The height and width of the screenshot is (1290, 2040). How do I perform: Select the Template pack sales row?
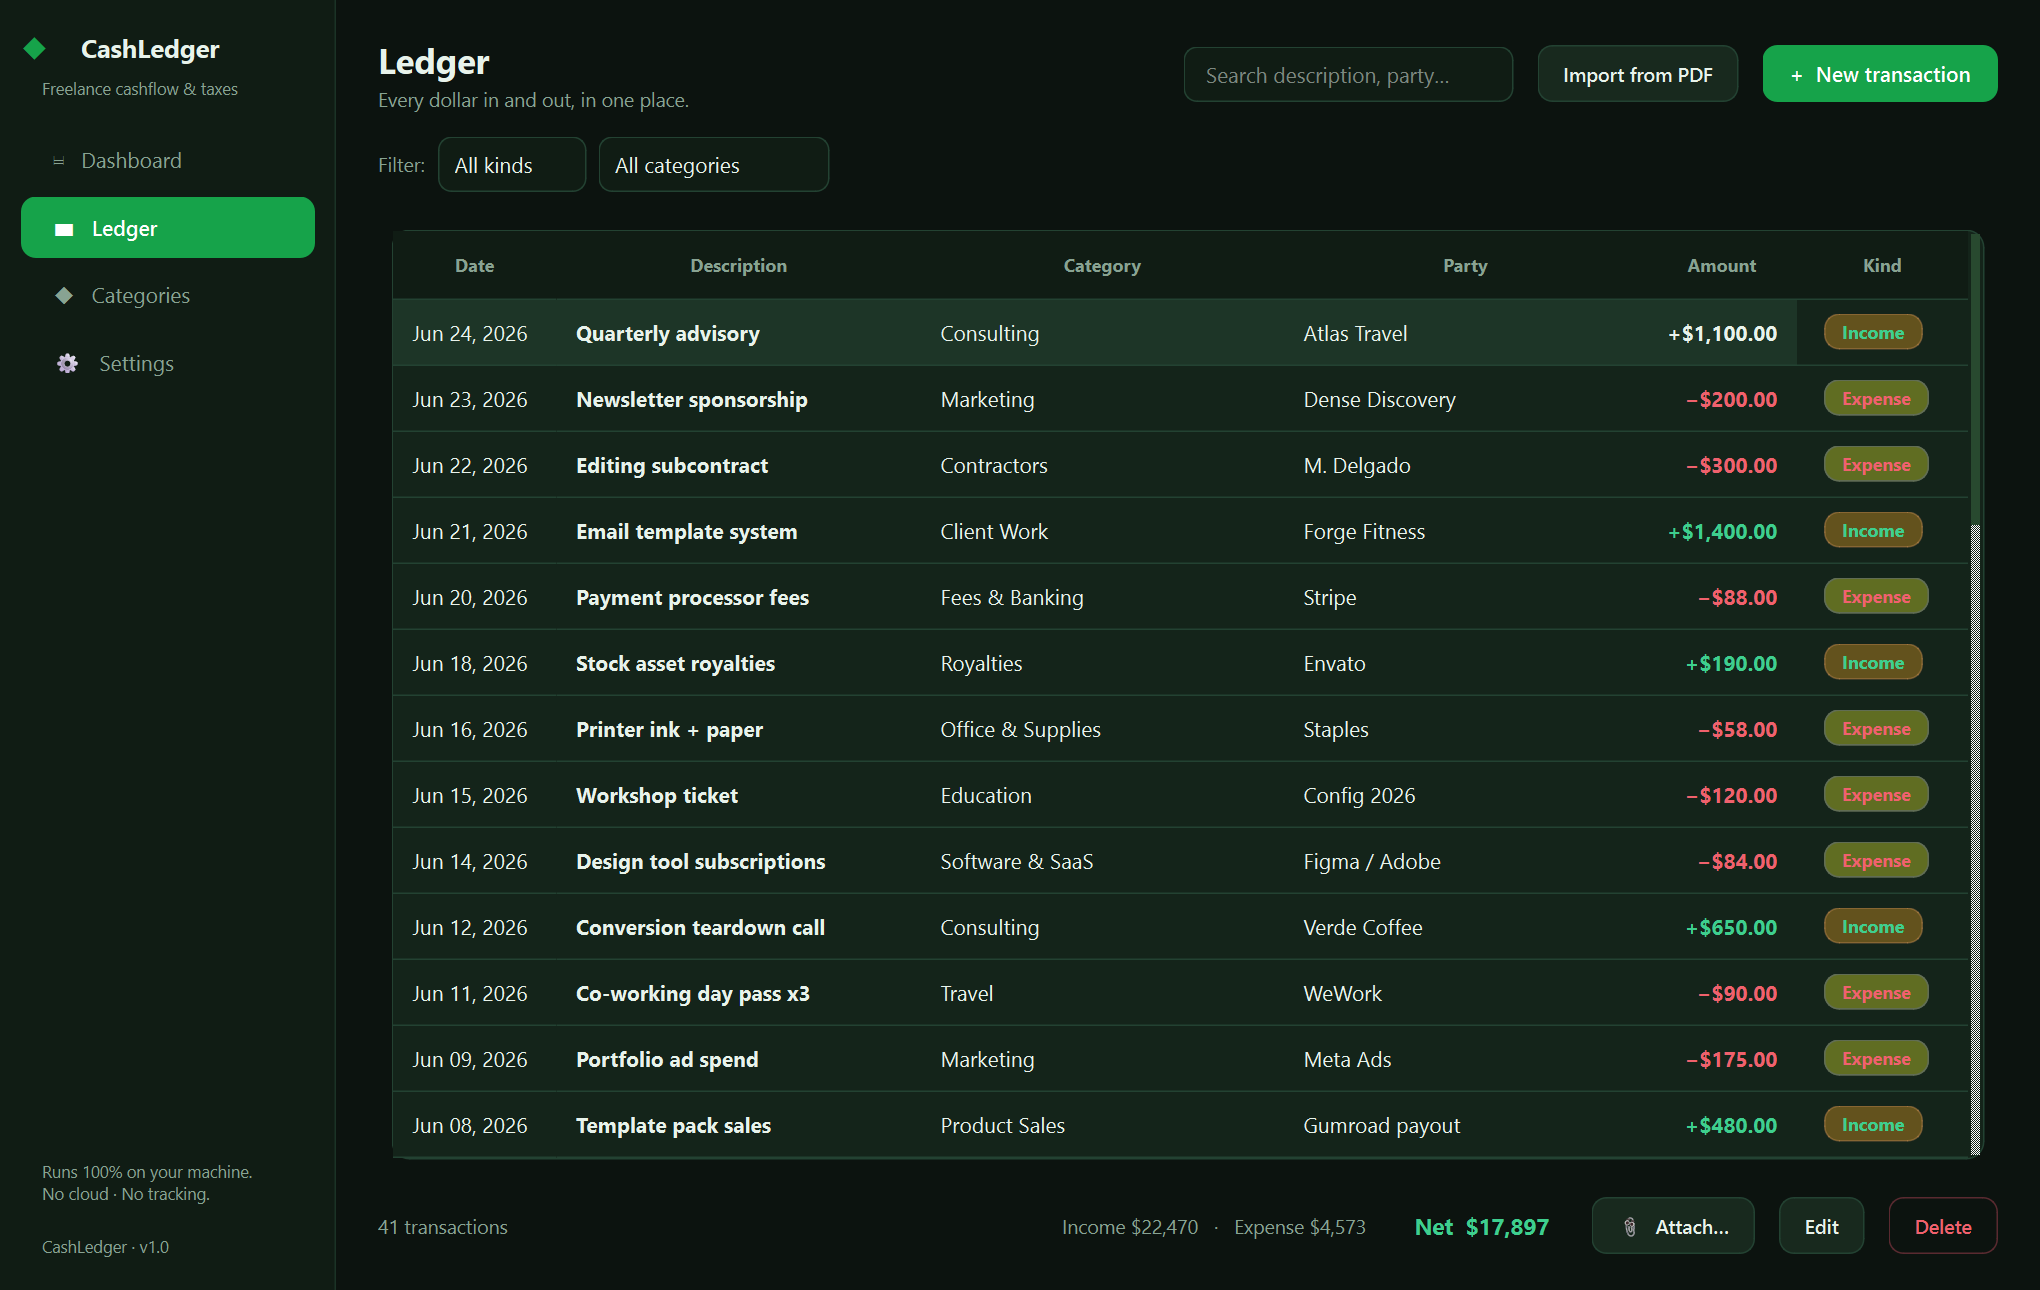pyautogui.click(x=1180, y=1125)
